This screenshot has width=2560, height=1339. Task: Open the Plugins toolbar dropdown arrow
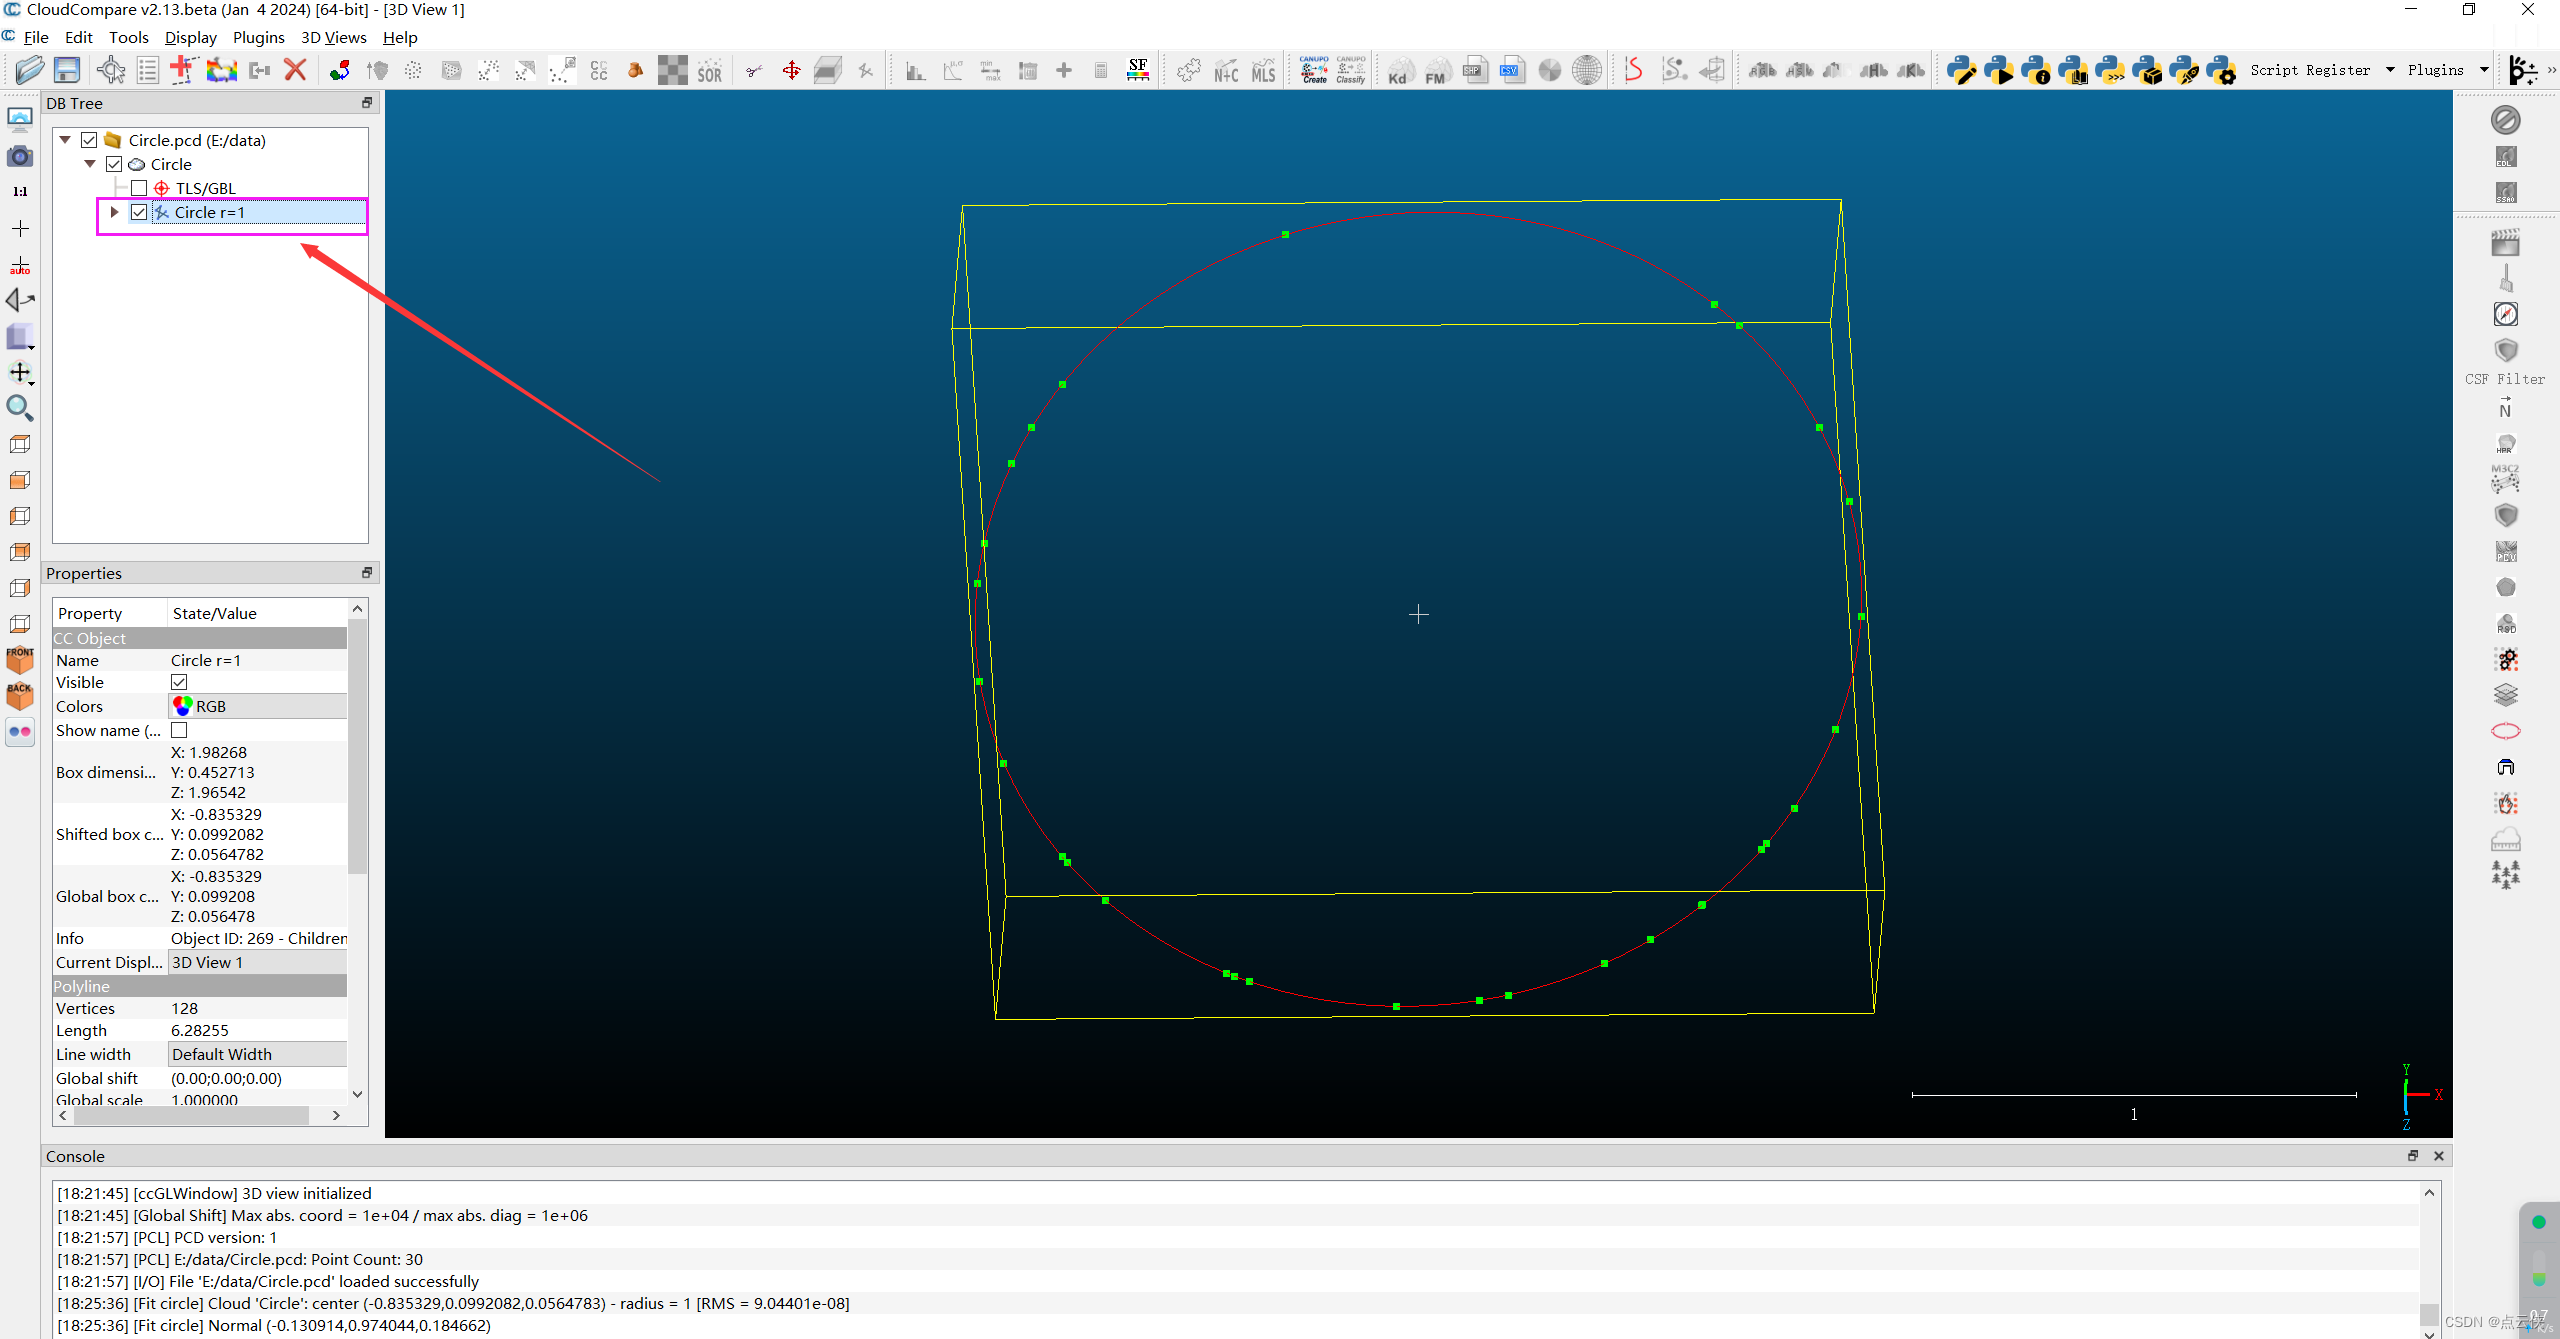(2484, 70)
